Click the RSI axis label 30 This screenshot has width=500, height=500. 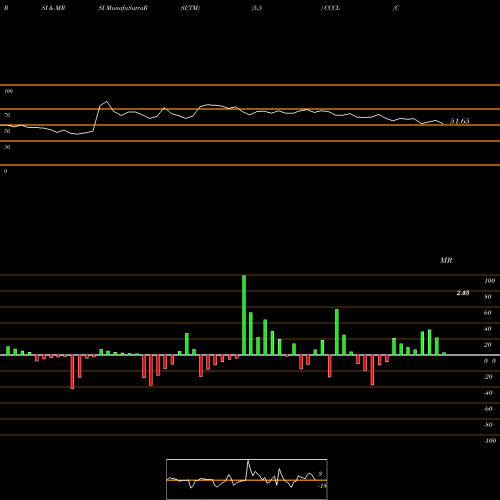coord(7,147)
